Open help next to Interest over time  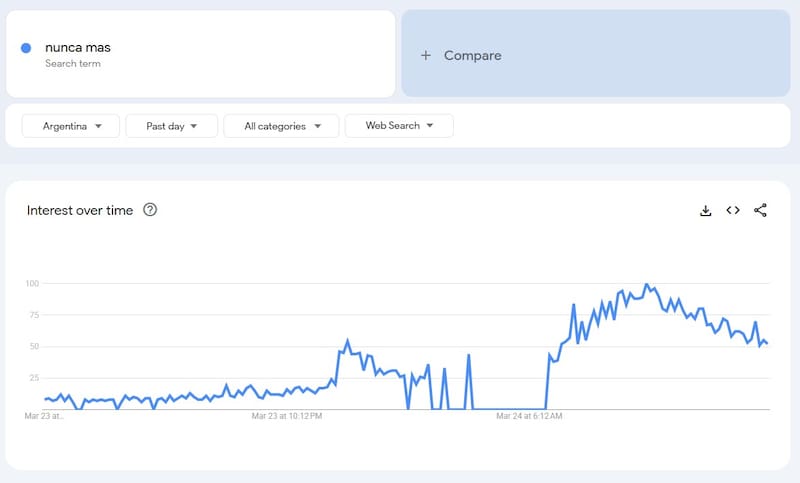[x=150, y=210]
